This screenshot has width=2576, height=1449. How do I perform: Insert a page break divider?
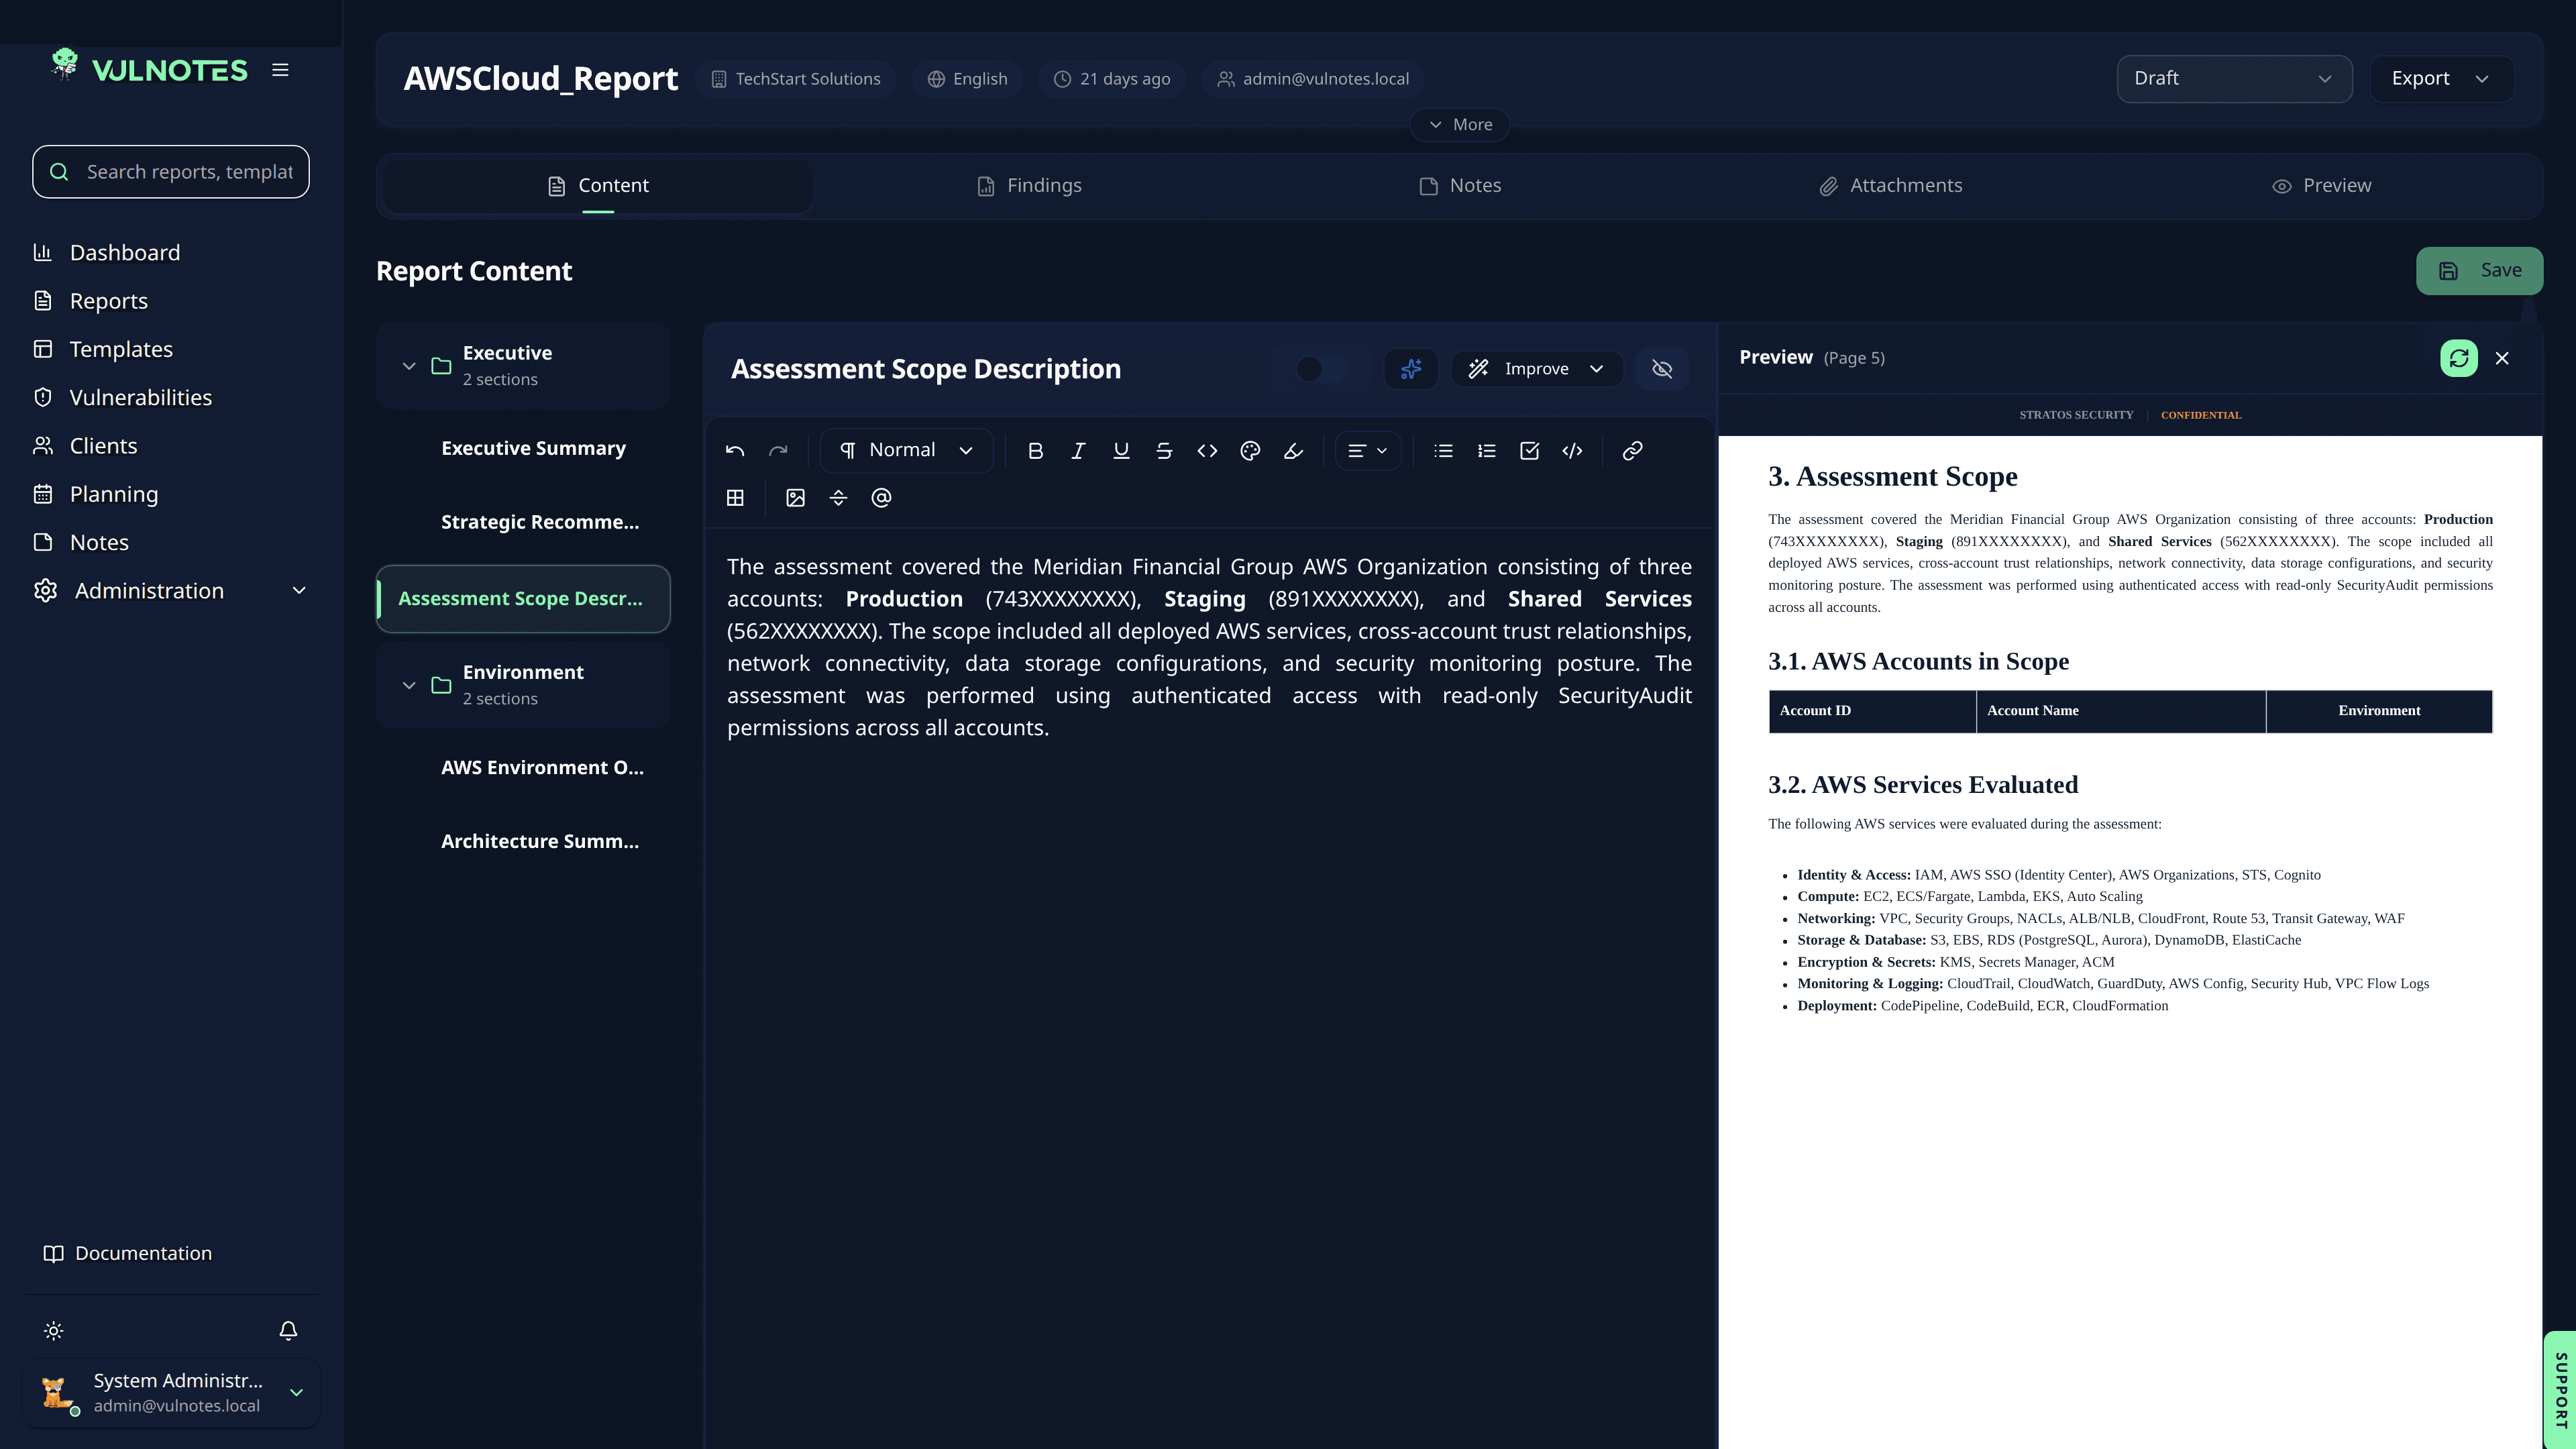point(838,497)
